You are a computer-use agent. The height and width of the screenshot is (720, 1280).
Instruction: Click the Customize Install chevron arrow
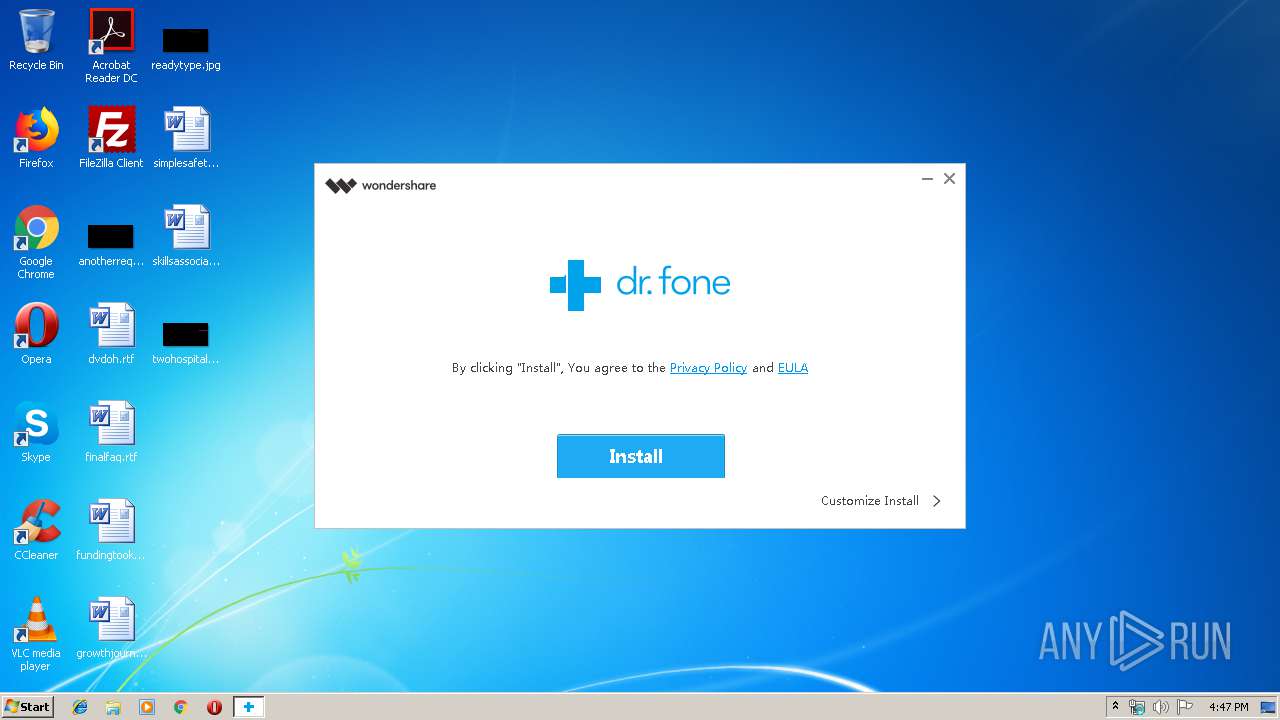click(x=937, y=501)
